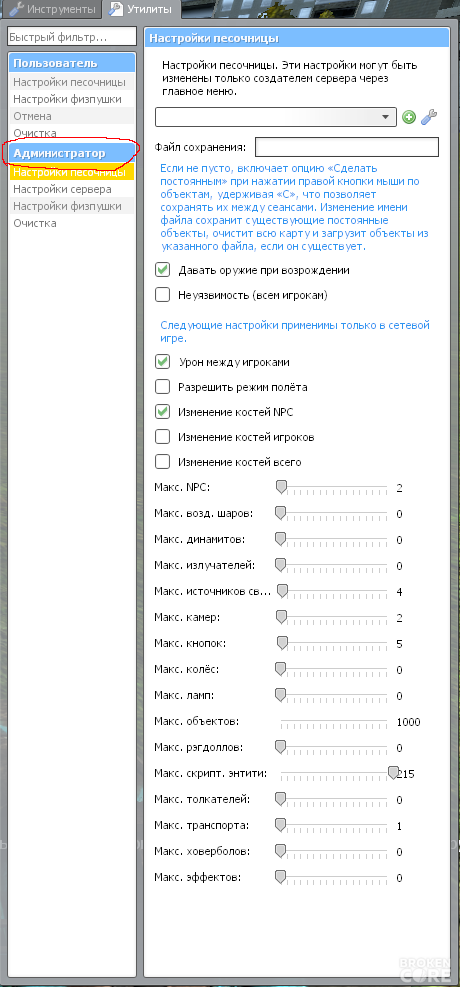Click the Макс. излучателей slider
Viewport: 460px width, 987px height.
click(334, 565)
